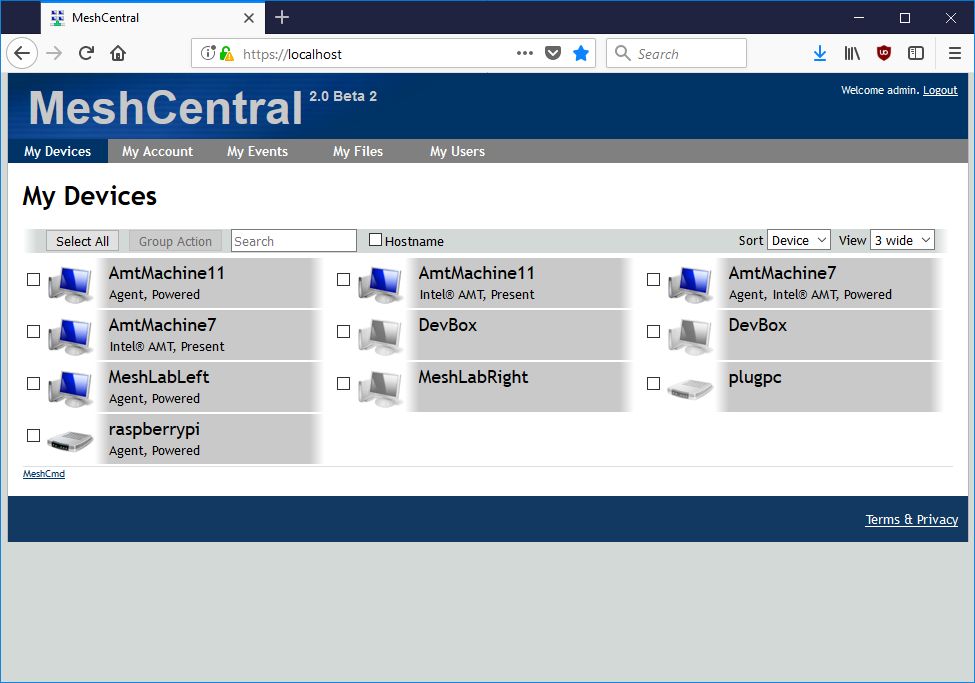975x683 pixels.
Task: Follow the Logout link
Action: pyautogui.click(x=940, y=91)
